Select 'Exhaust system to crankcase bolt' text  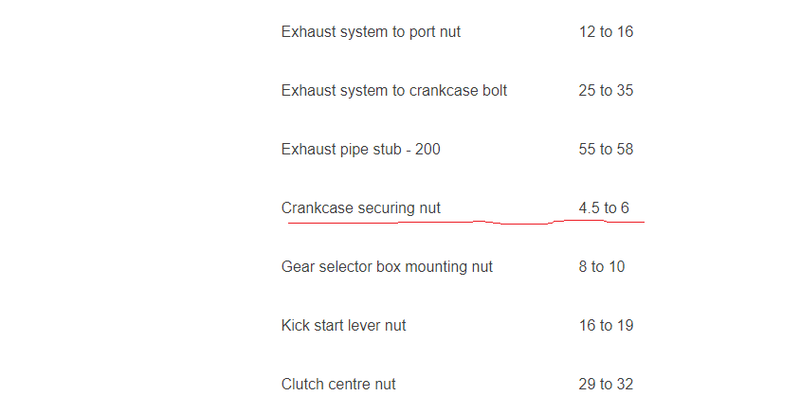394,91
